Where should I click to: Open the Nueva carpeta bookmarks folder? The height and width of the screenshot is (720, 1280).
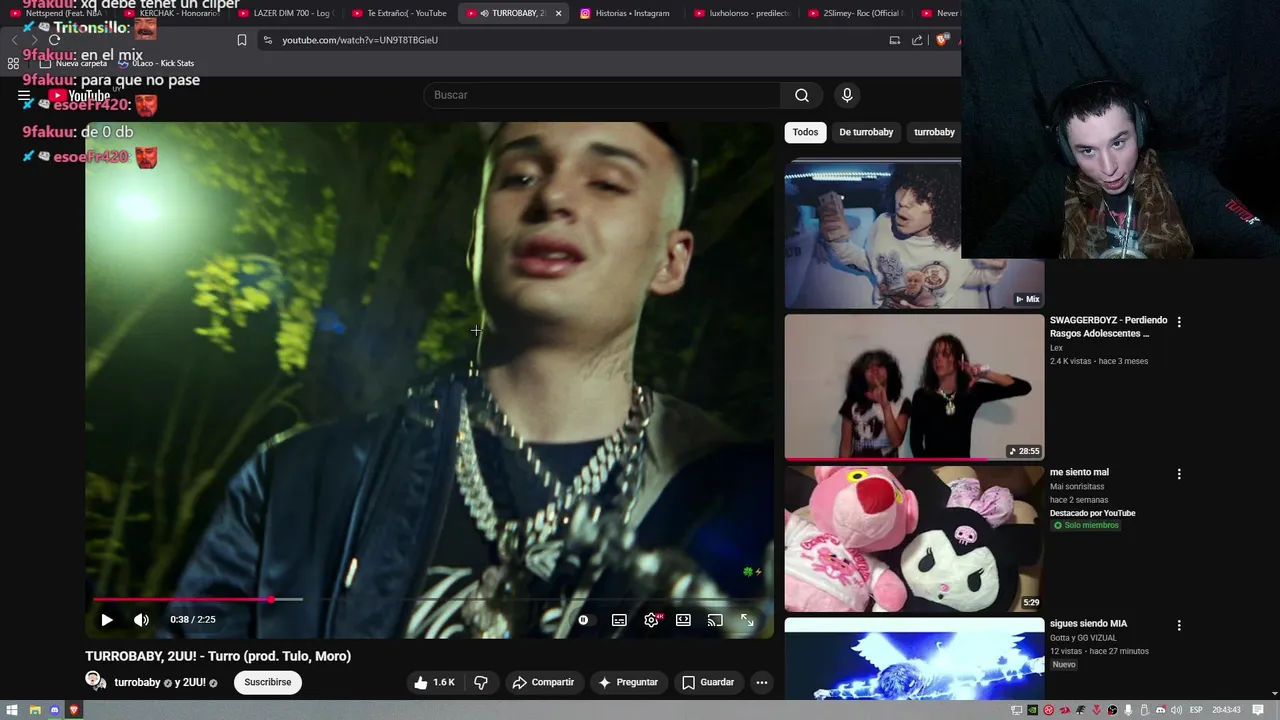pos(73,63)
